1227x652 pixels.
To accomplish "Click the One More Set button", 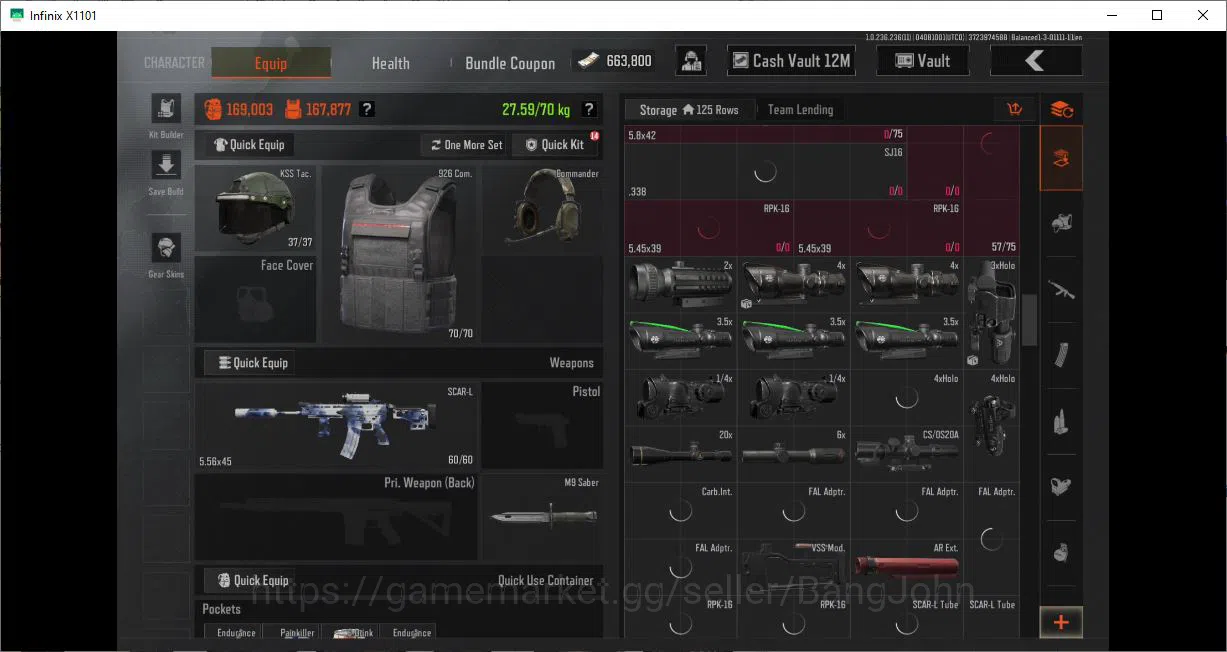I will (x=466, y=145).
